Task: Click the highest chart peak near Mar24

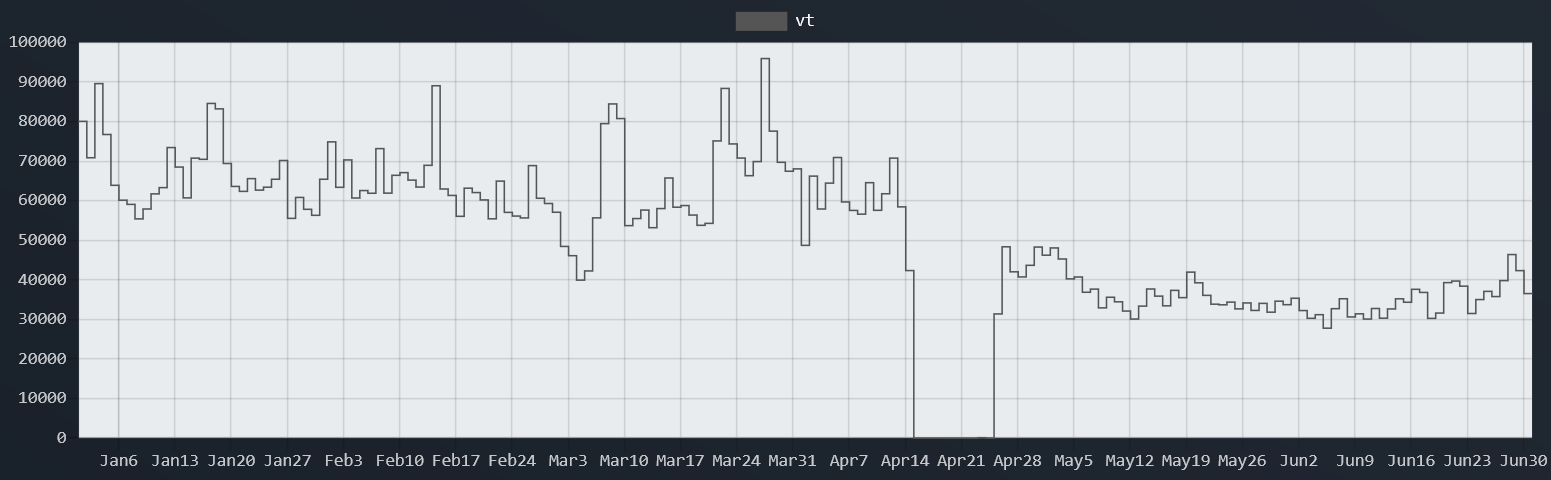Action: pos(765,59)
